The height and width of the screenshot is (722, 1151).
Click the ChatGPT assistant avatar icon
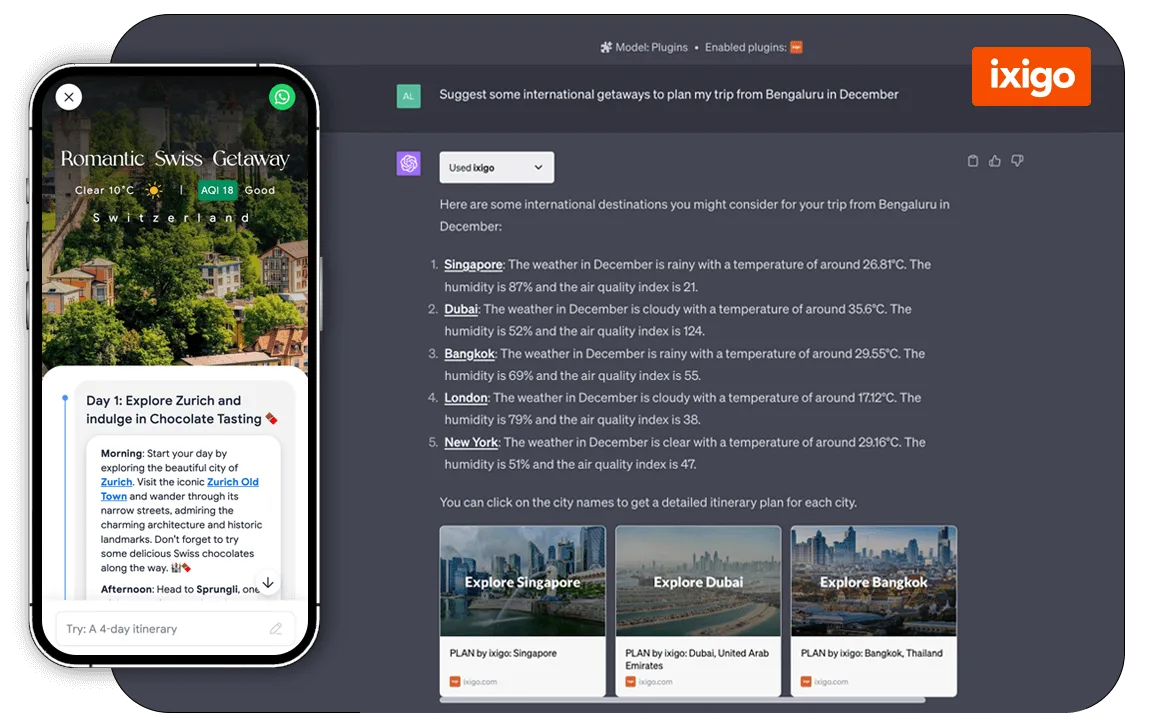[409, 164]
